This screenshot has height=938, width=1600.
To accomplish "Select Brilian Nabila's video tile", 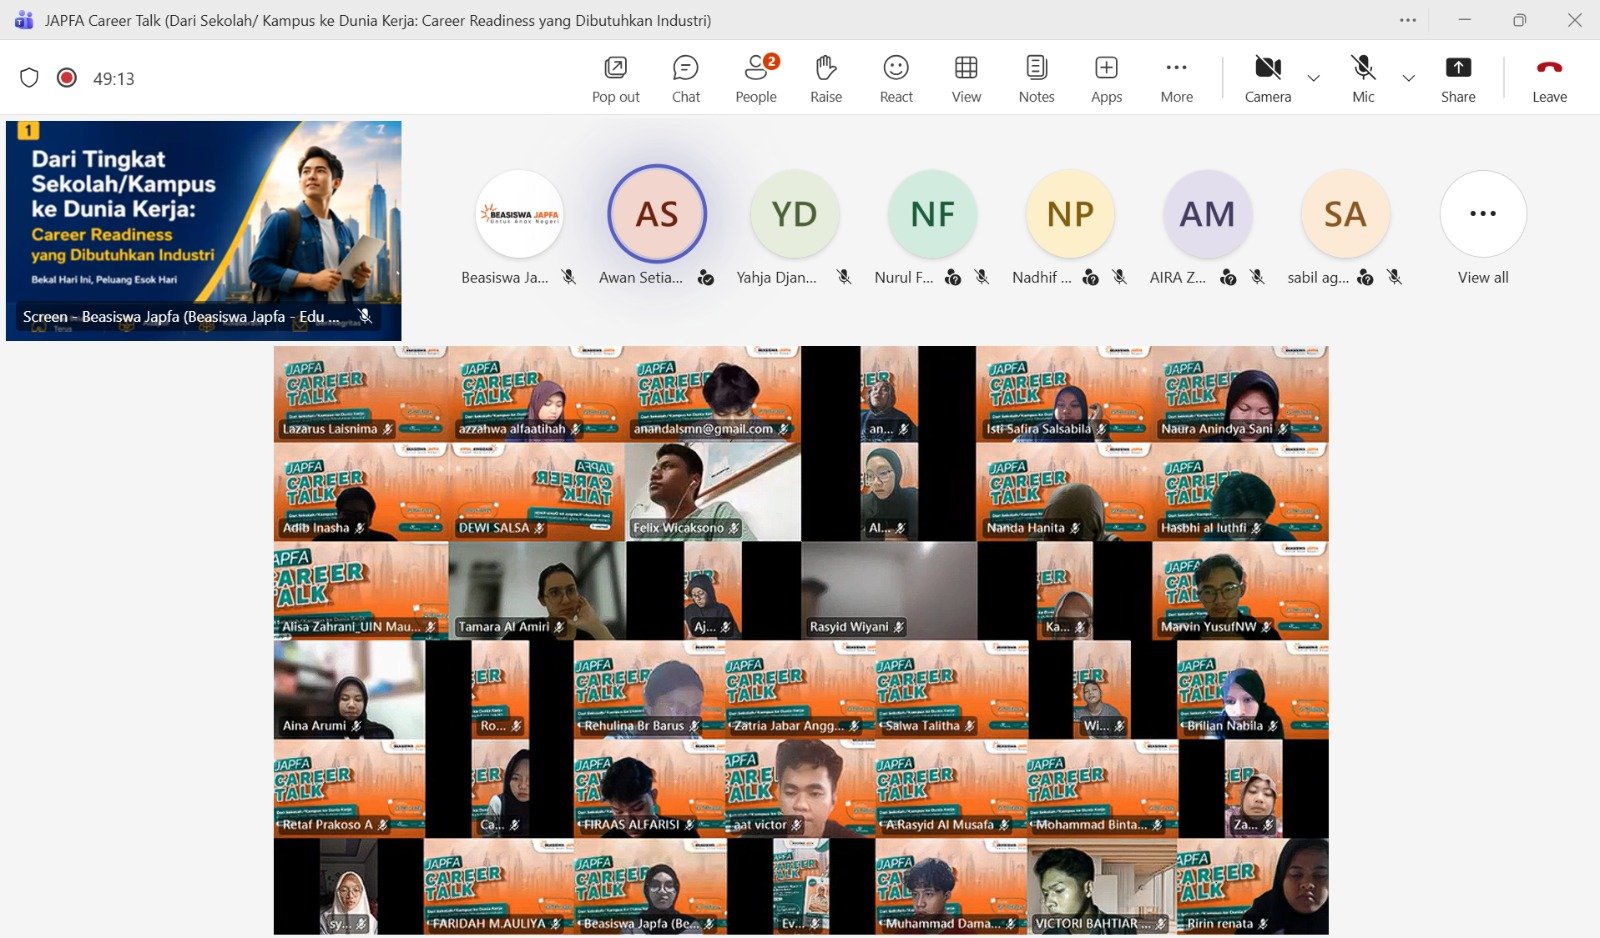I will point(1253,690).
